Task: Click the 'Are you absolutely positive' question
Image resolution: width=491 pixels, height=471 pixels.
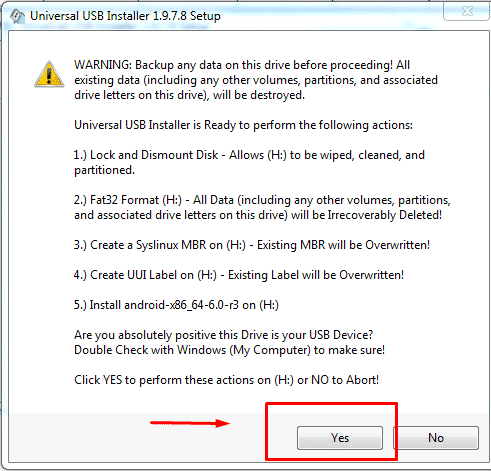Action: point(223,335)
